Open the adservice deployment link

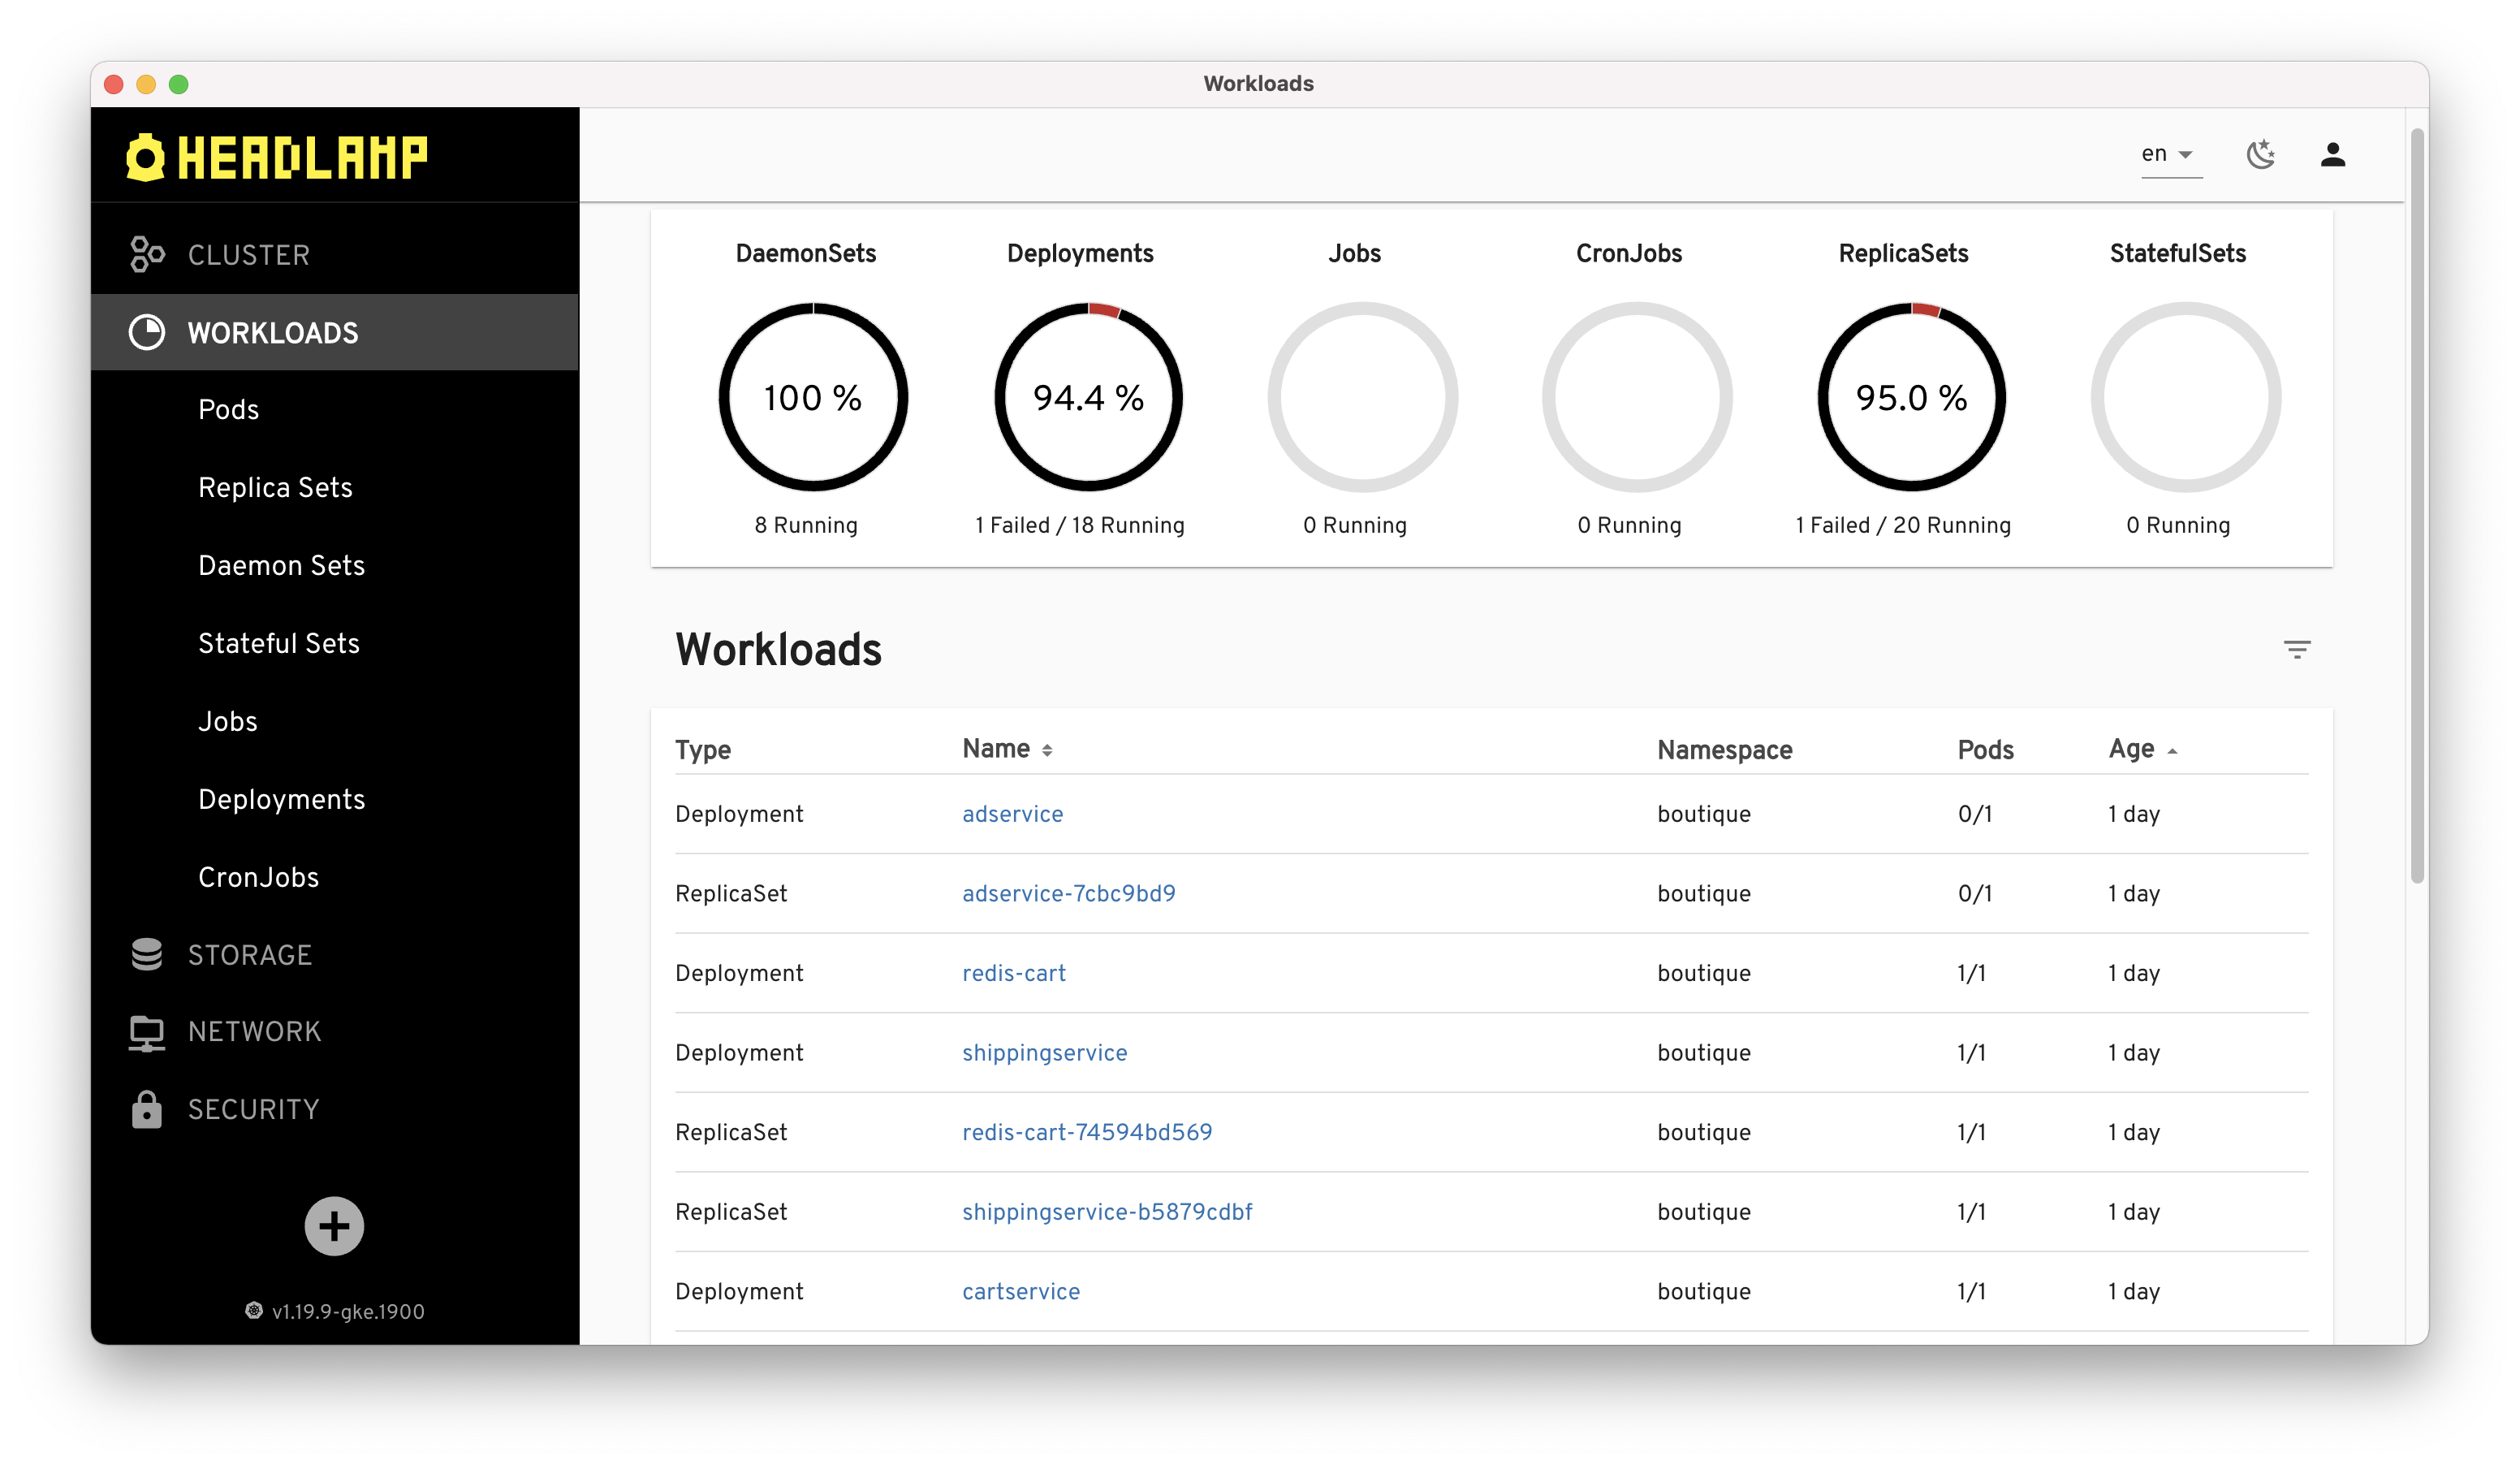tap(1012, 814)
